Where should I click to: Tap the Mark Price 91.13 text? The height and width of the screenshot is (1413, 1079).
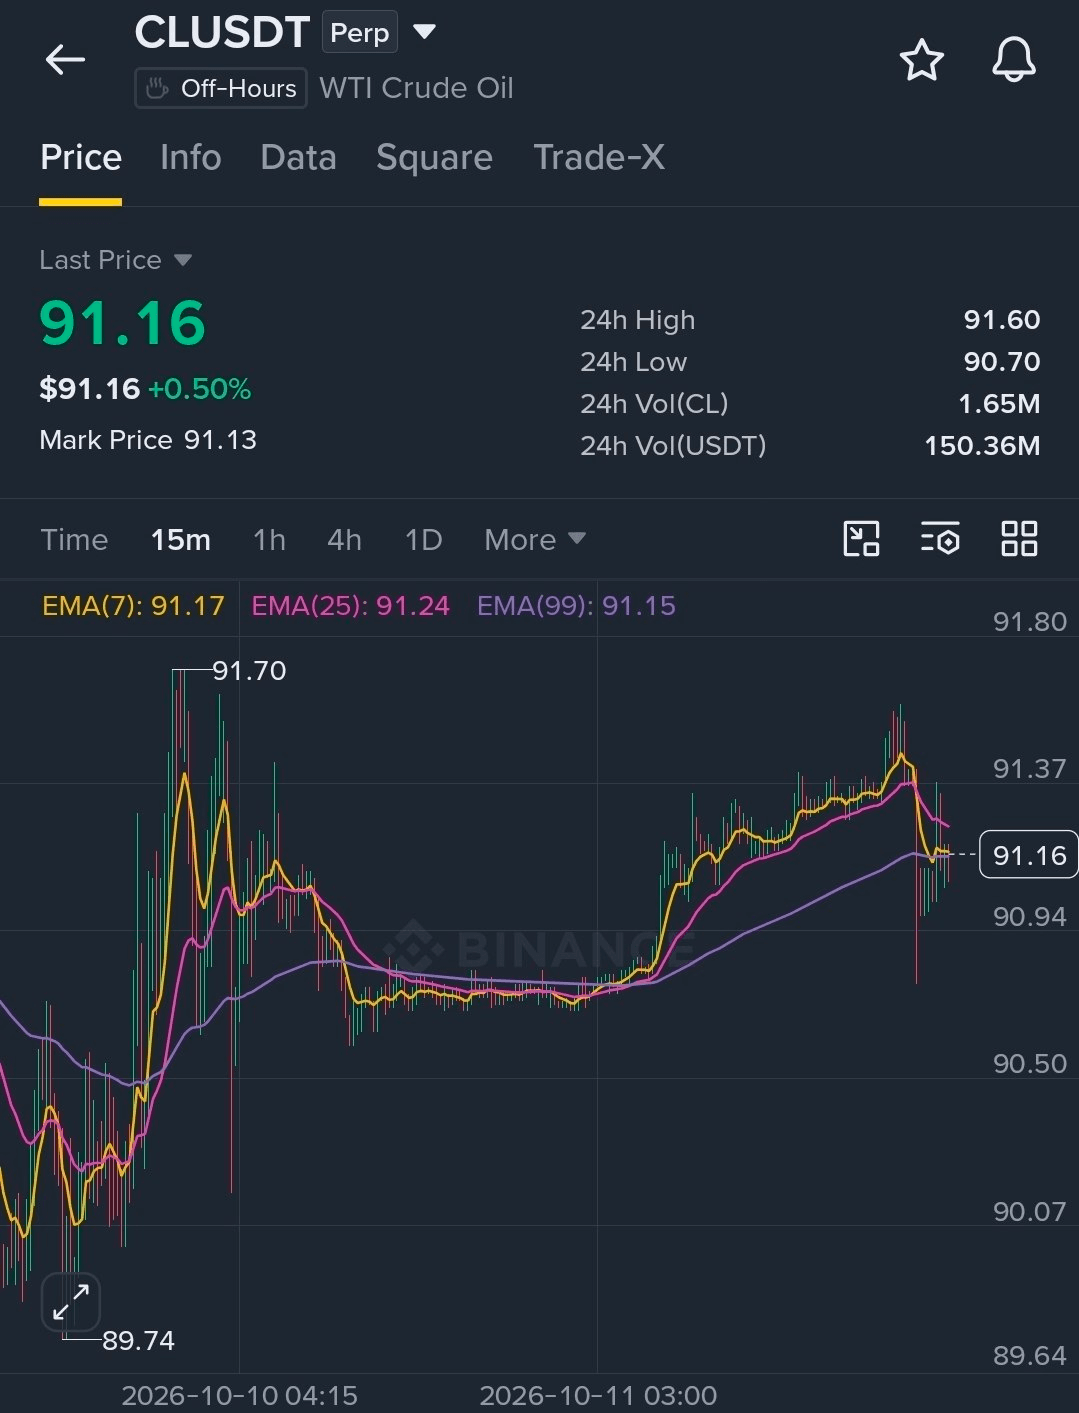click(x=148, y=440)
